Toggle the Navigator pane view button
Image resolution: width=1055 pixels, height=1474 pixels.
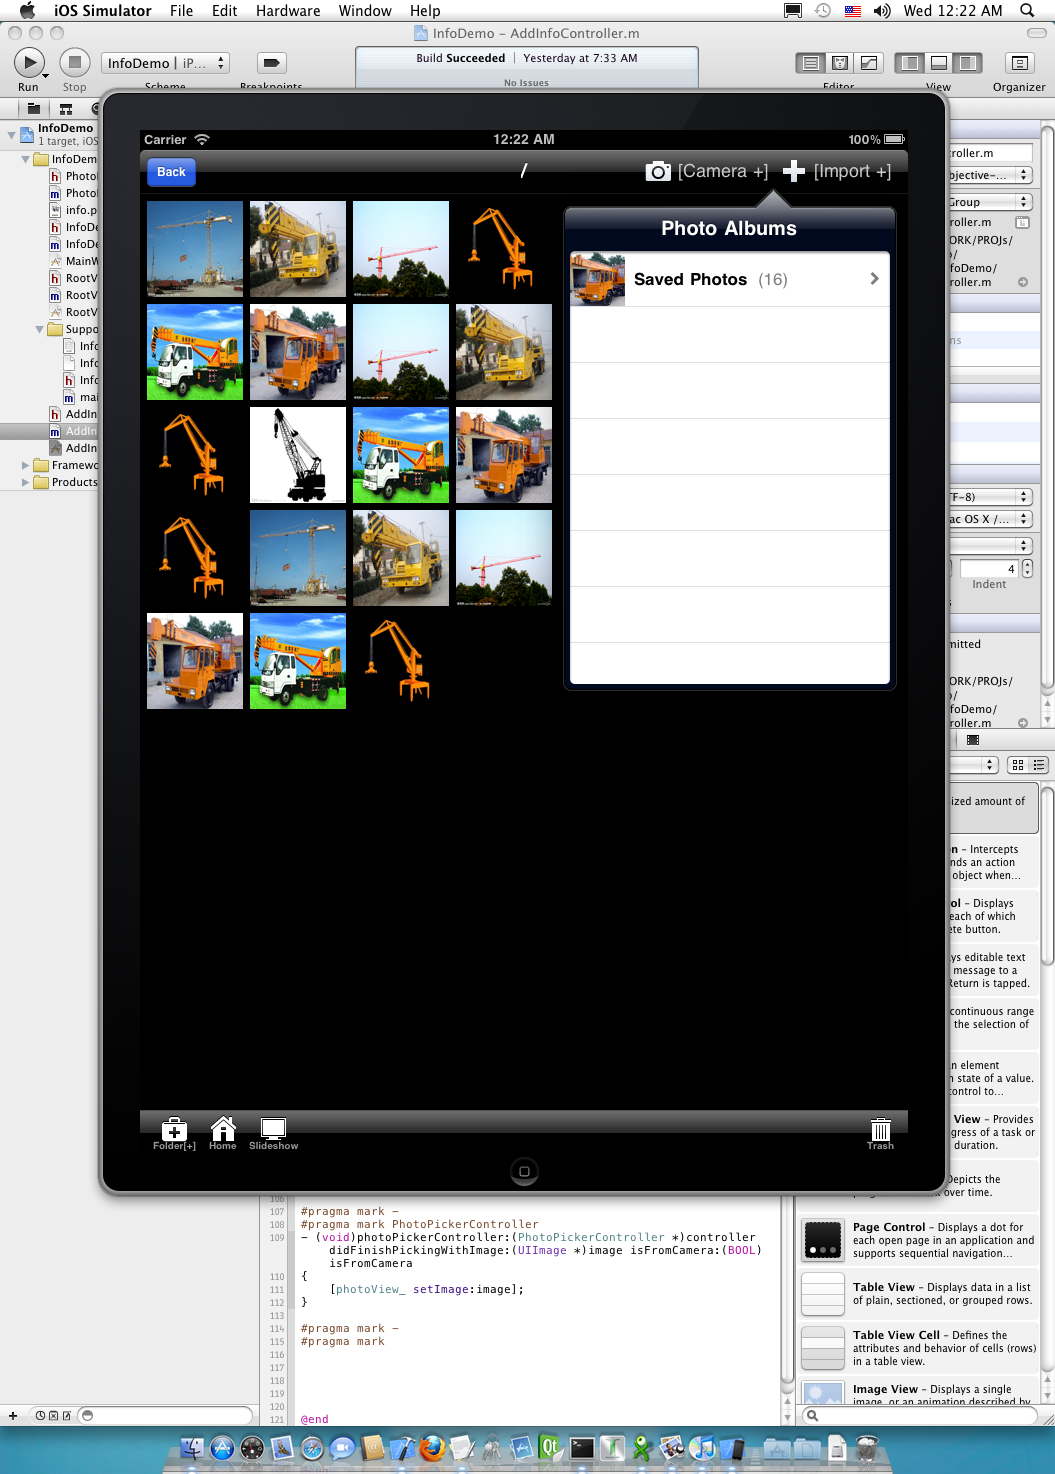click(909, 63)
